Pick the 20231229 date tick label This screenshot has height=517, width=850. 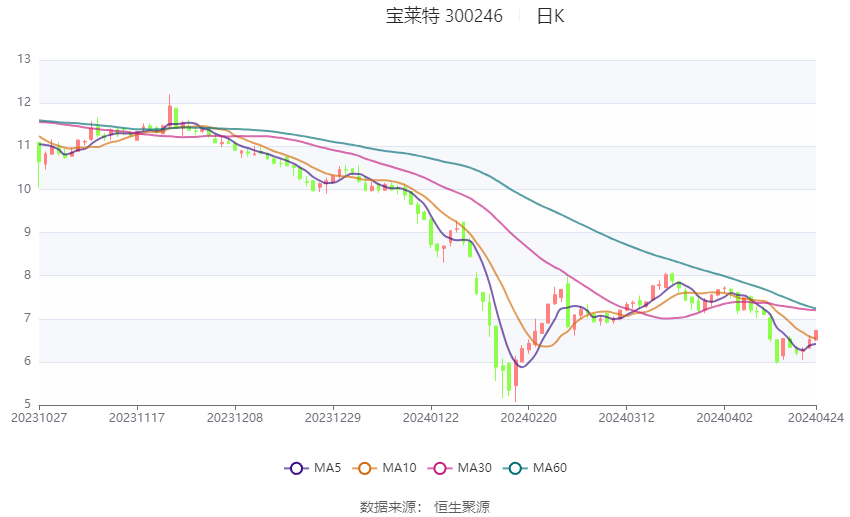(333, 418)
